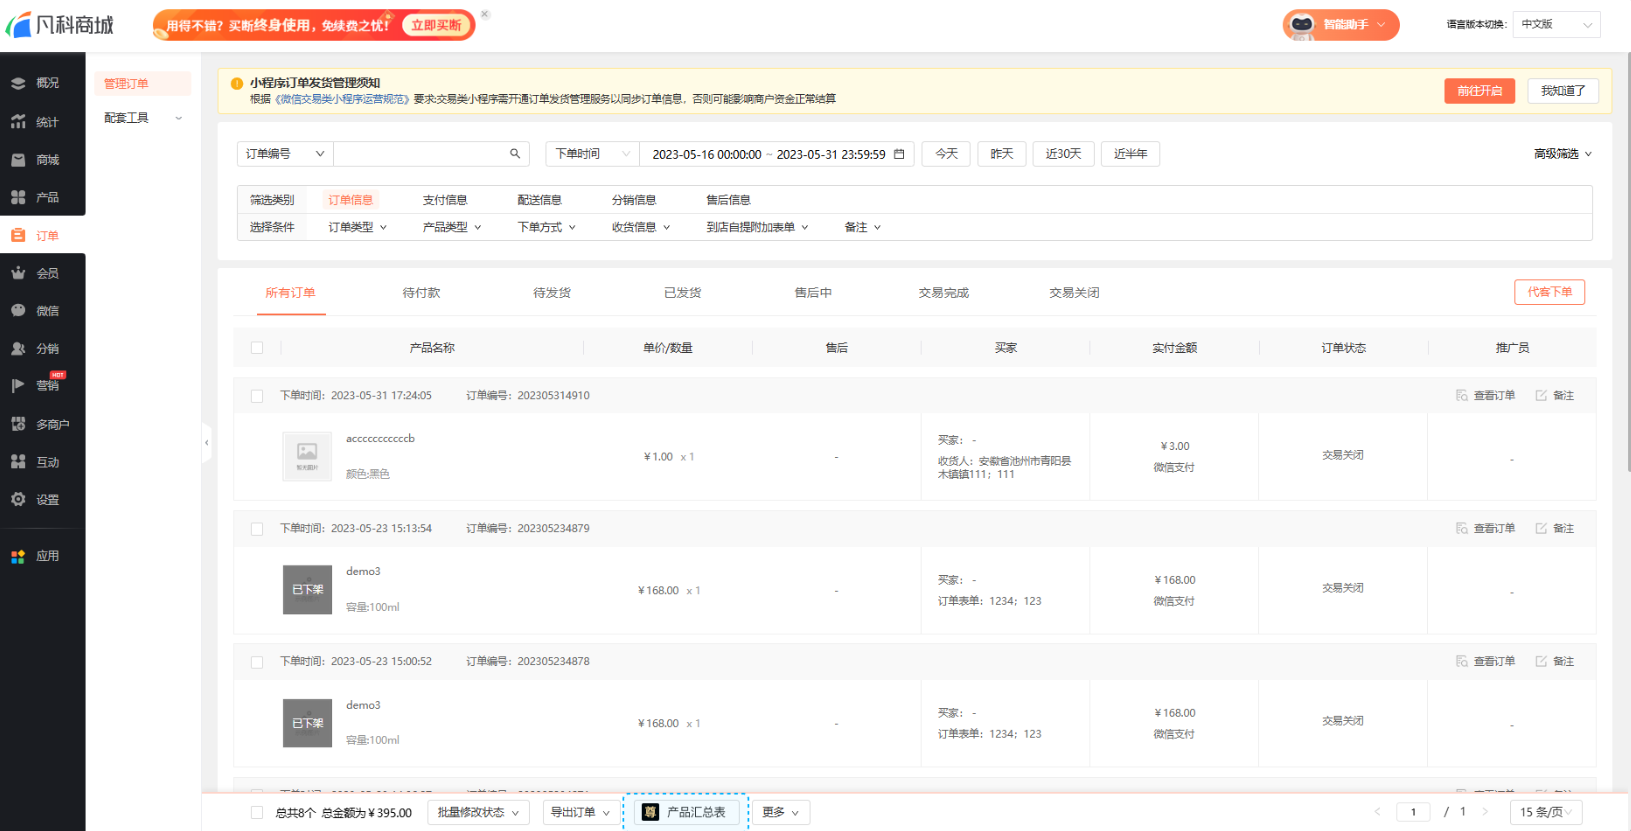Check the box for order 202305234879
Screen dimensions: 1631x831
click(257, 529)
